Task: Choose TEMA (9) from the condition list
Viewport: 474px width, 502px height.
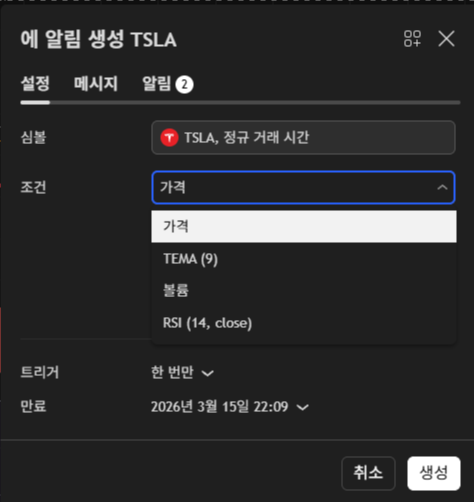Action: click(304, 259)
